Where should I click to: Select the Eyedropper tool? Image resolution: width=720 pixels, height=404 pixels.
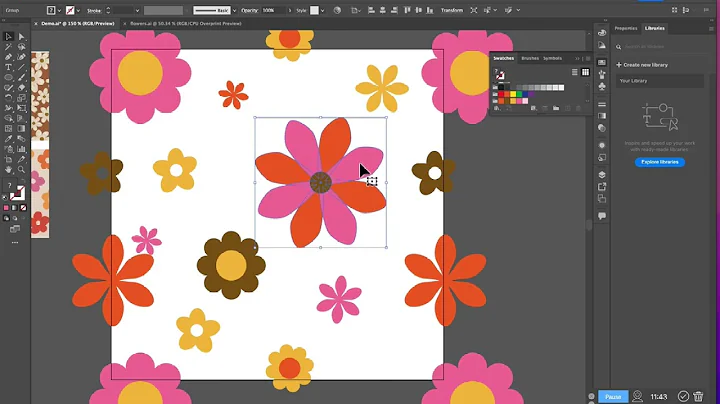(x=8, y=139)
